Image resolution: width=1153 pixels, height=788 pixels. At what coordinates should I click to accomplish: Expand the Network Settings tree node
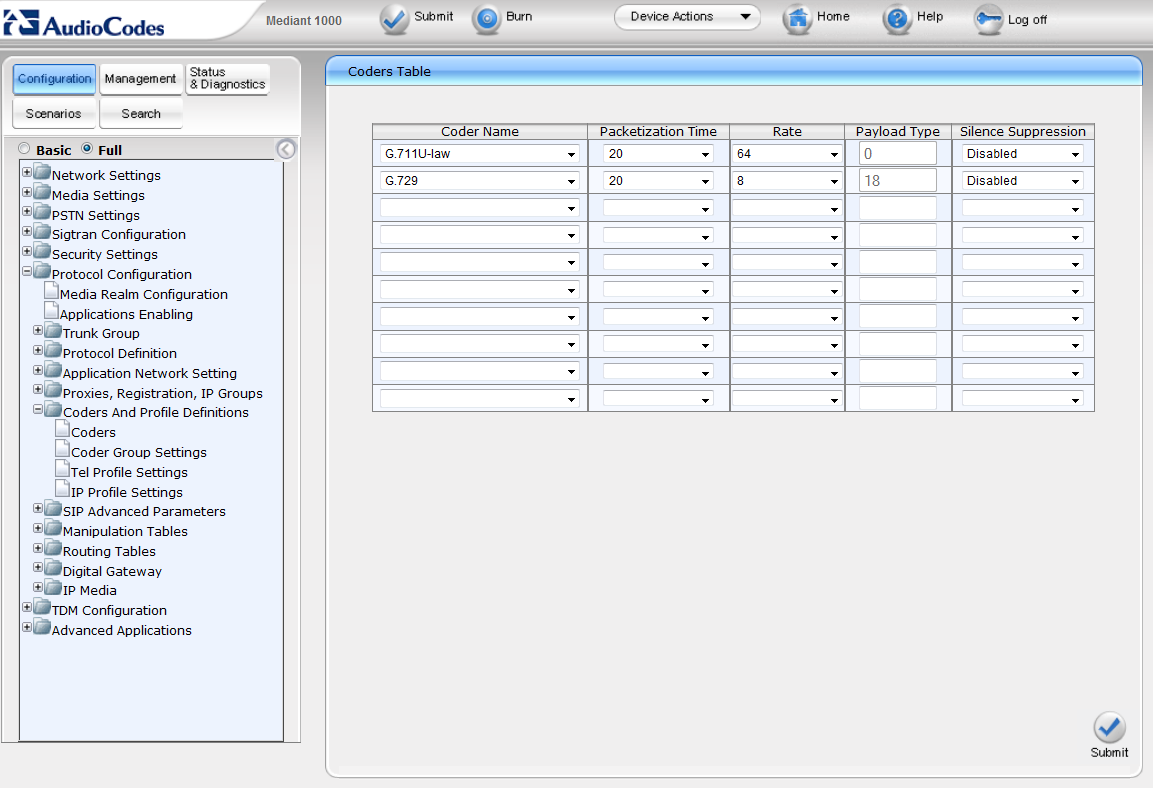(x=27, y=173)
